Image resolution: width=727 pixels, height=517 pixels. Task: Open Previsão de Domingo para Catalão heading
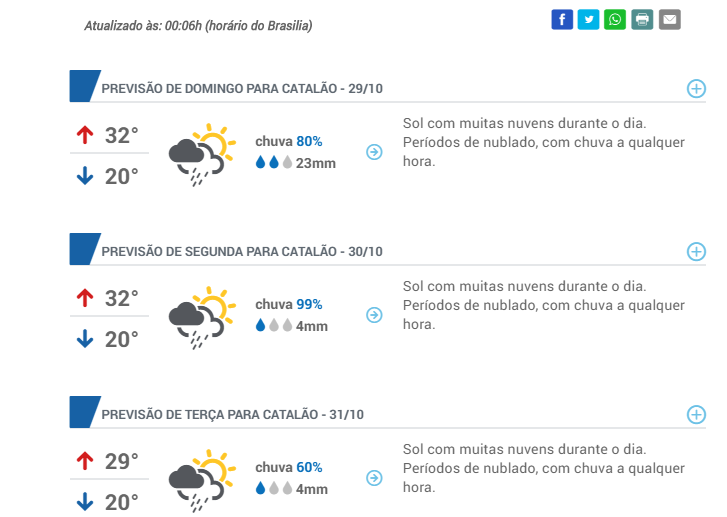242,89
